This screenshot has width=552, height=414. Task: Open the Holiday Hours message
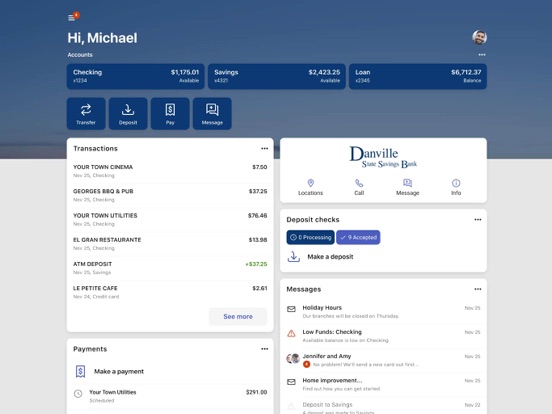point(383,312)
